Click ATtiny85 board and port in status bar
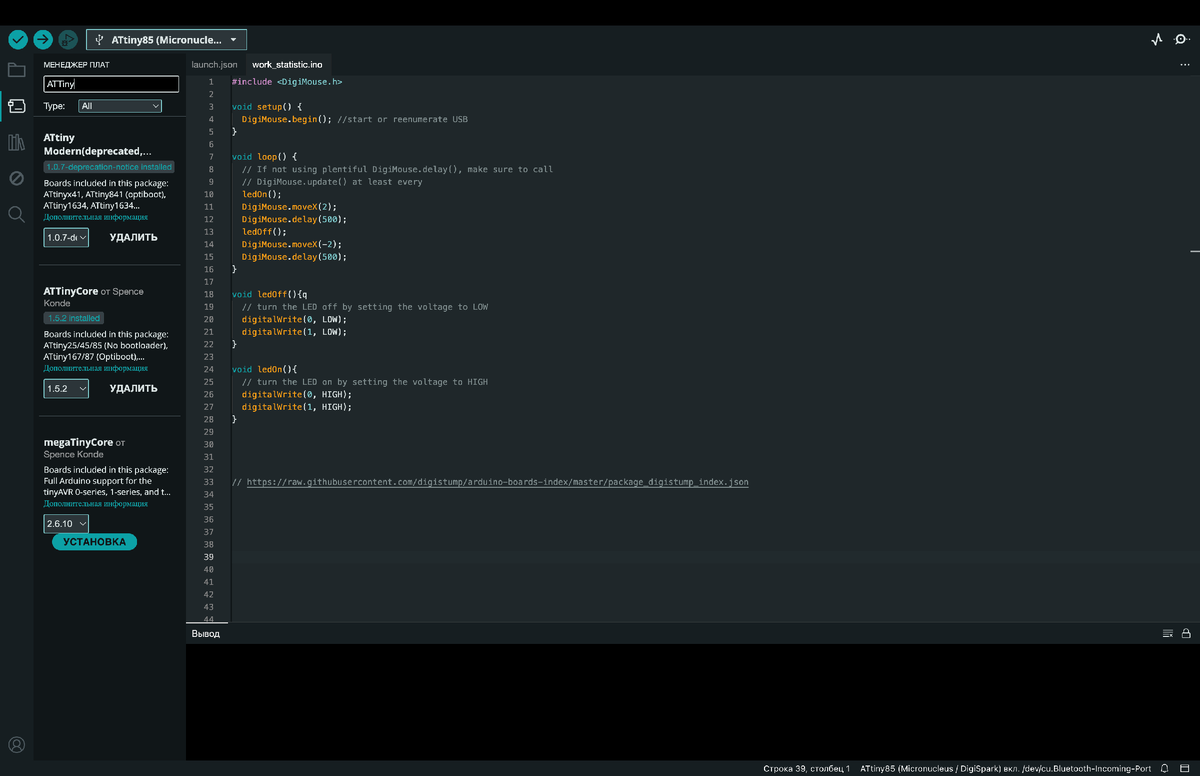1200x776 pixels. point(1005,768)
